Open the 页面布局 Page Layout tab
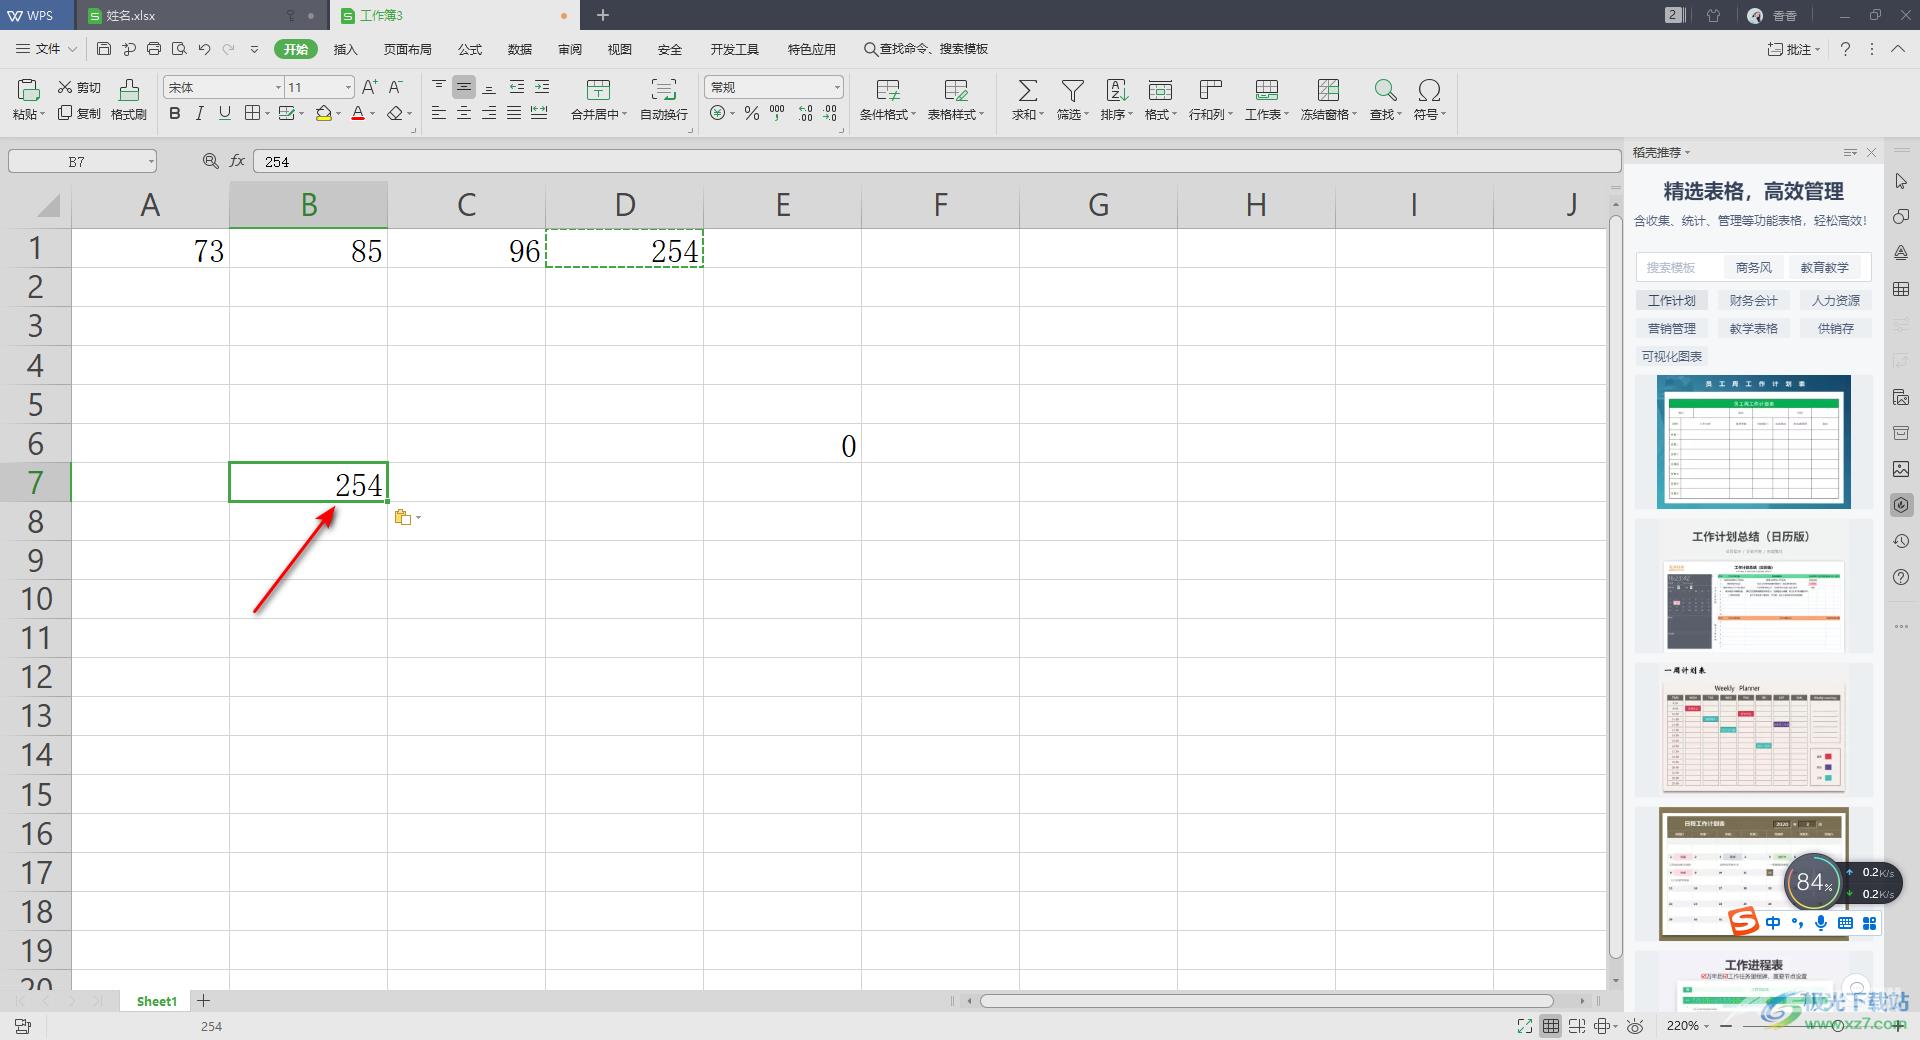This screenshot has width=1920, height=1040. tap(407, 49)
